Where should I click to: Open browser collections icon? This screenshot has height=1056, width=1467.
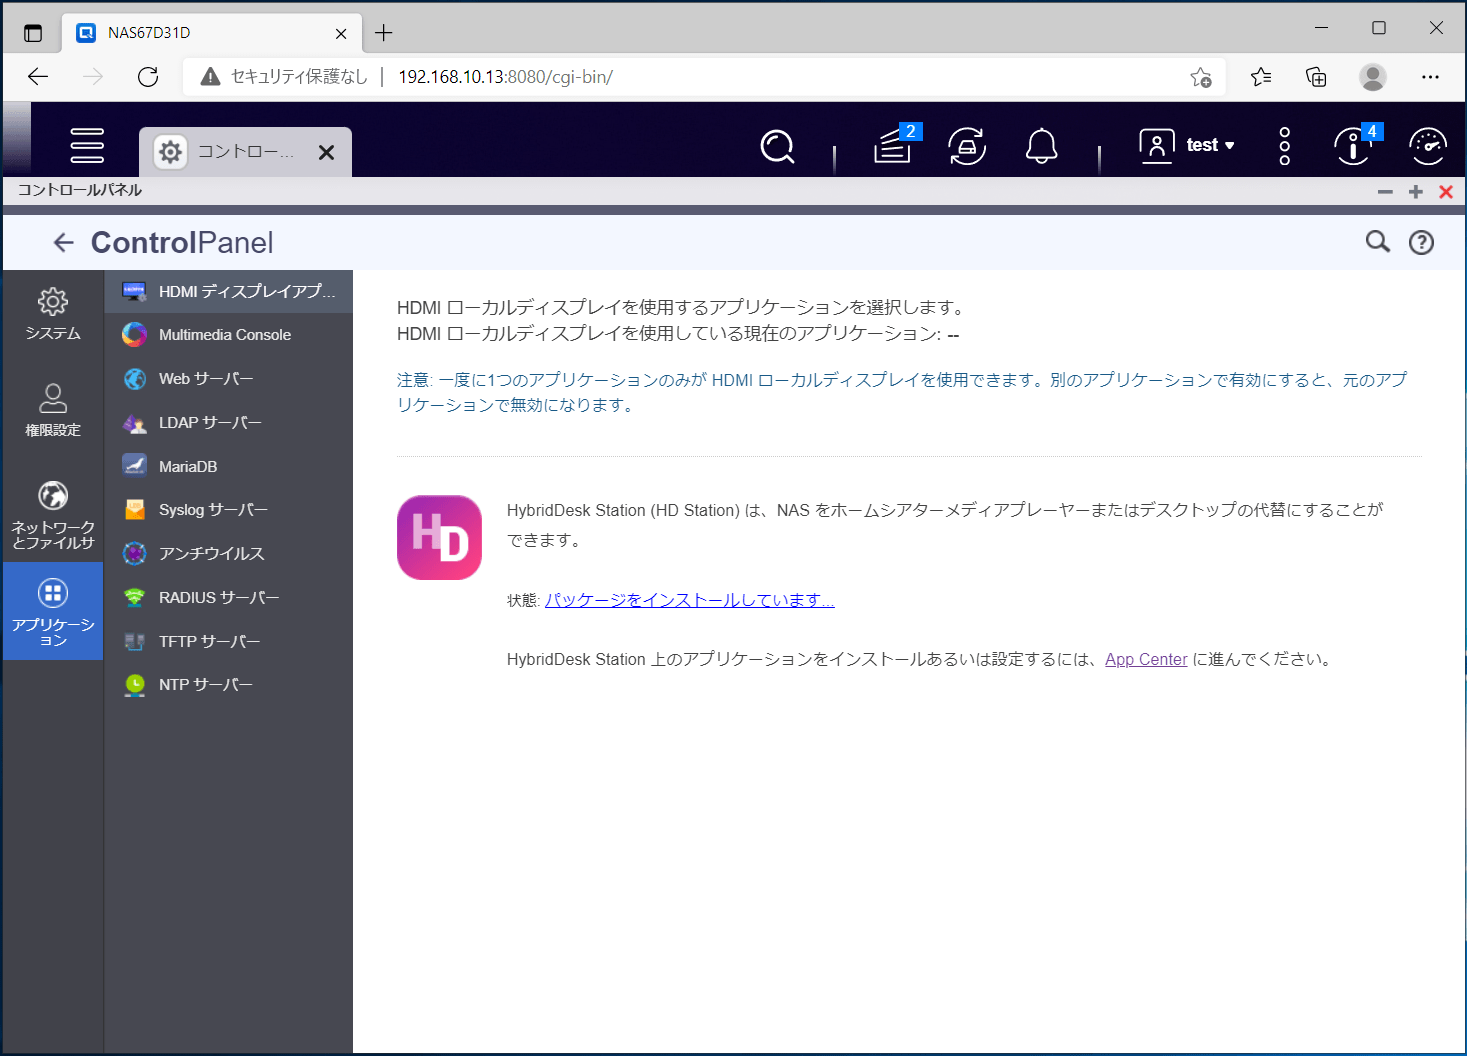1317,77
